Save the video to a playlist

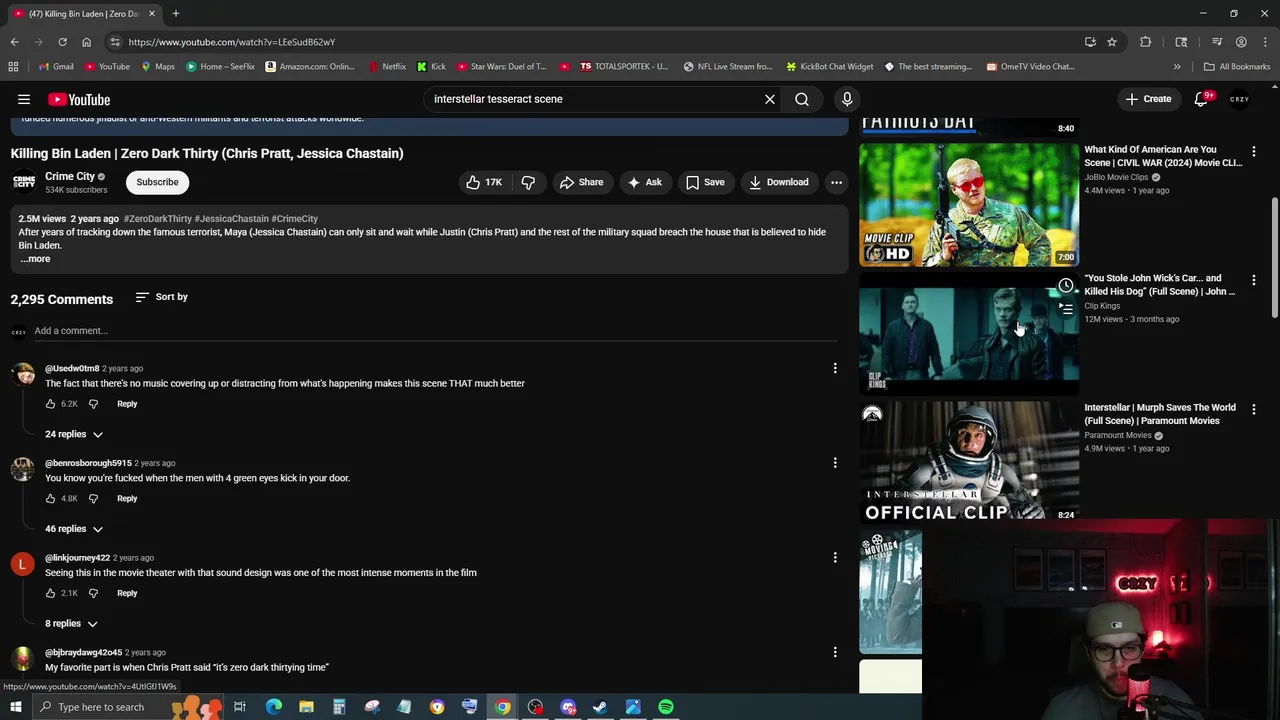coord(705,182)
